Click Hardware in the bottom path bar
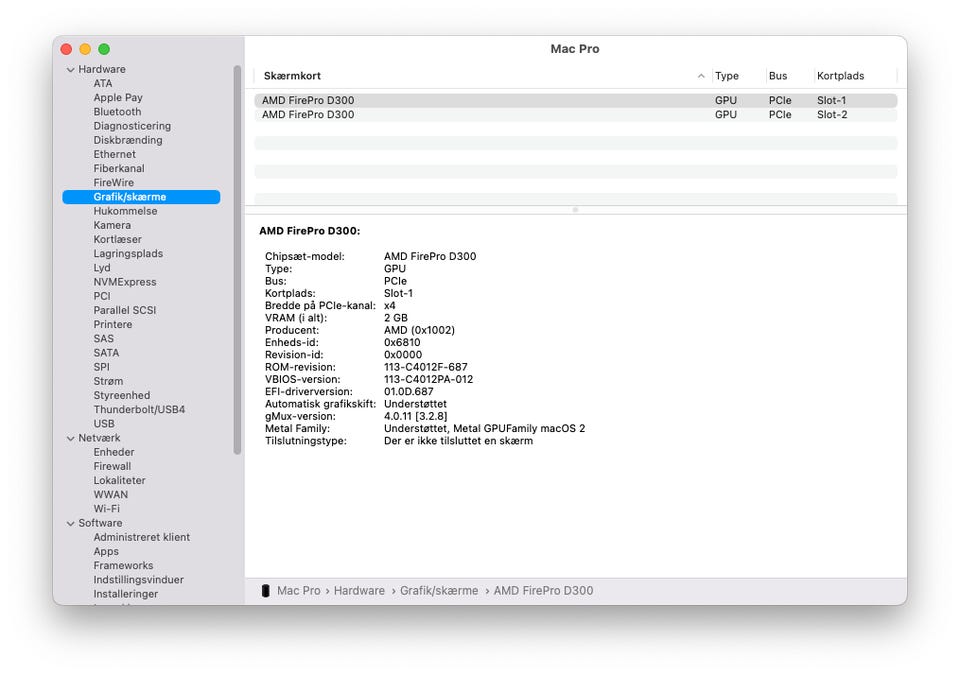Viewport: 960px width, 675px height. [359, 591]
